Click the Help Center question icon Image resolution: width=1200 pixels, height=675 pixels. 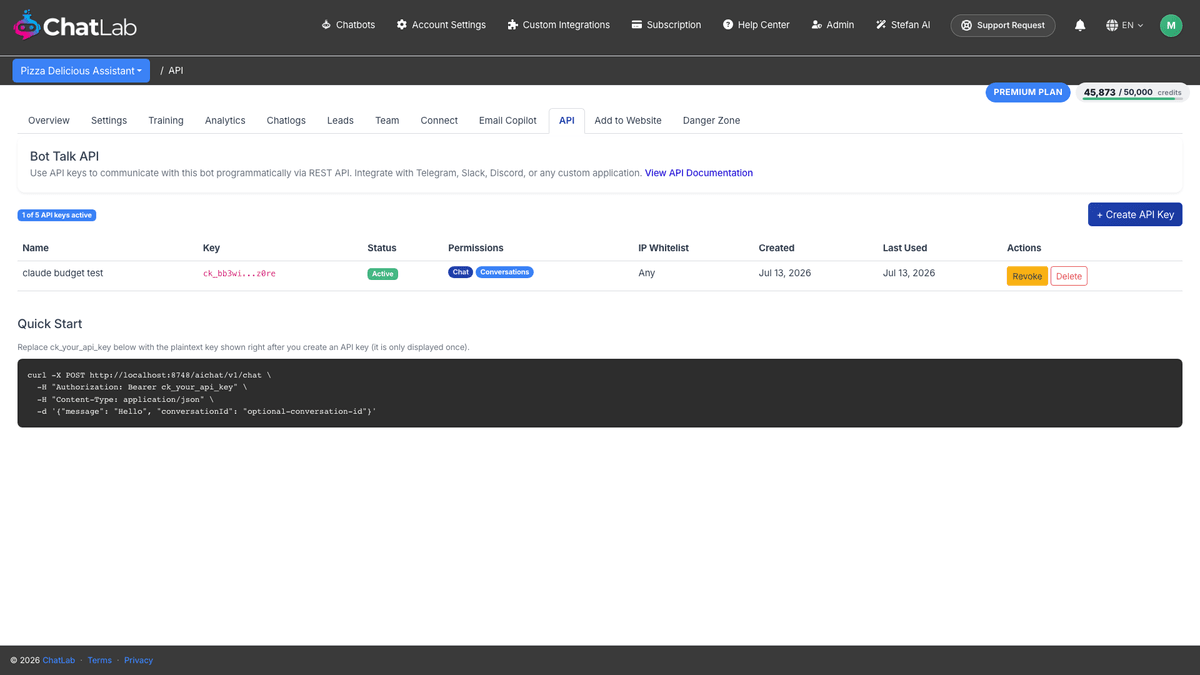coord(728,25)
